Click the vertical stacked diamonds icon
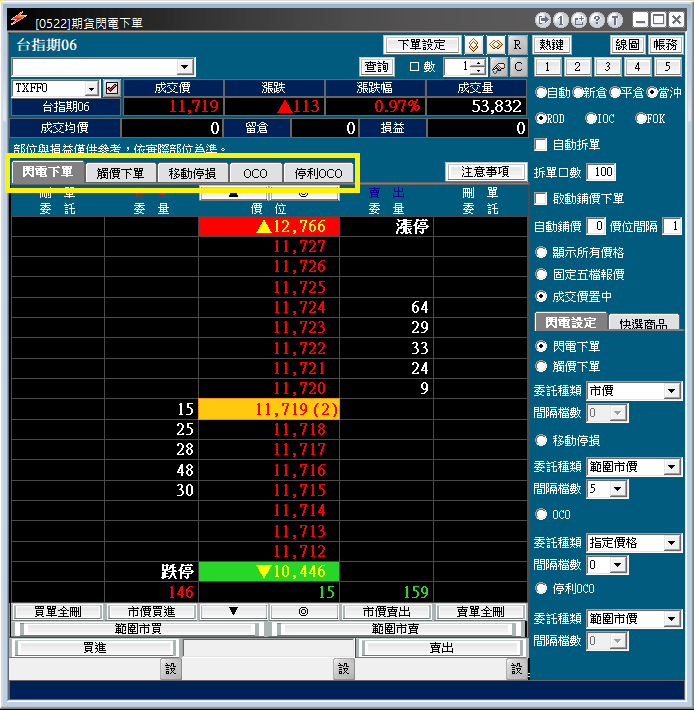This screenshot has height=710, width=694. pyautogui.click(x=473, y=45)
